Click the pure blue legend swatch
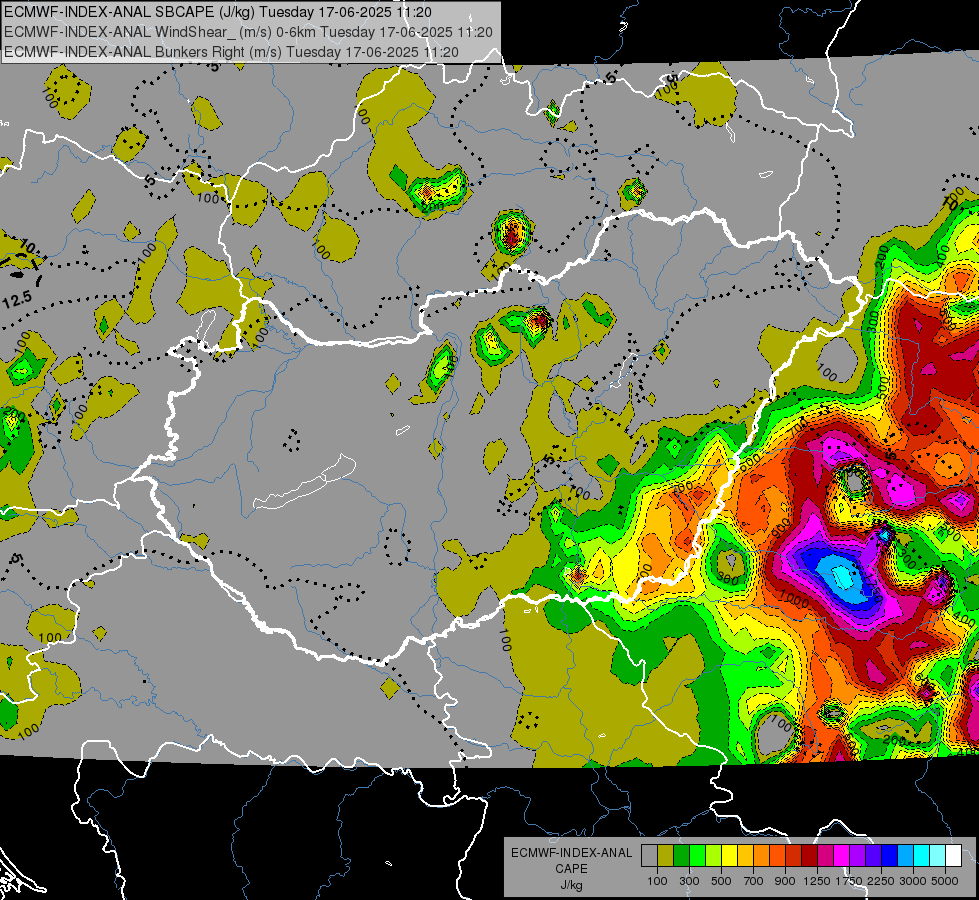This screenshot has height=900, width=979. [889, 855]
